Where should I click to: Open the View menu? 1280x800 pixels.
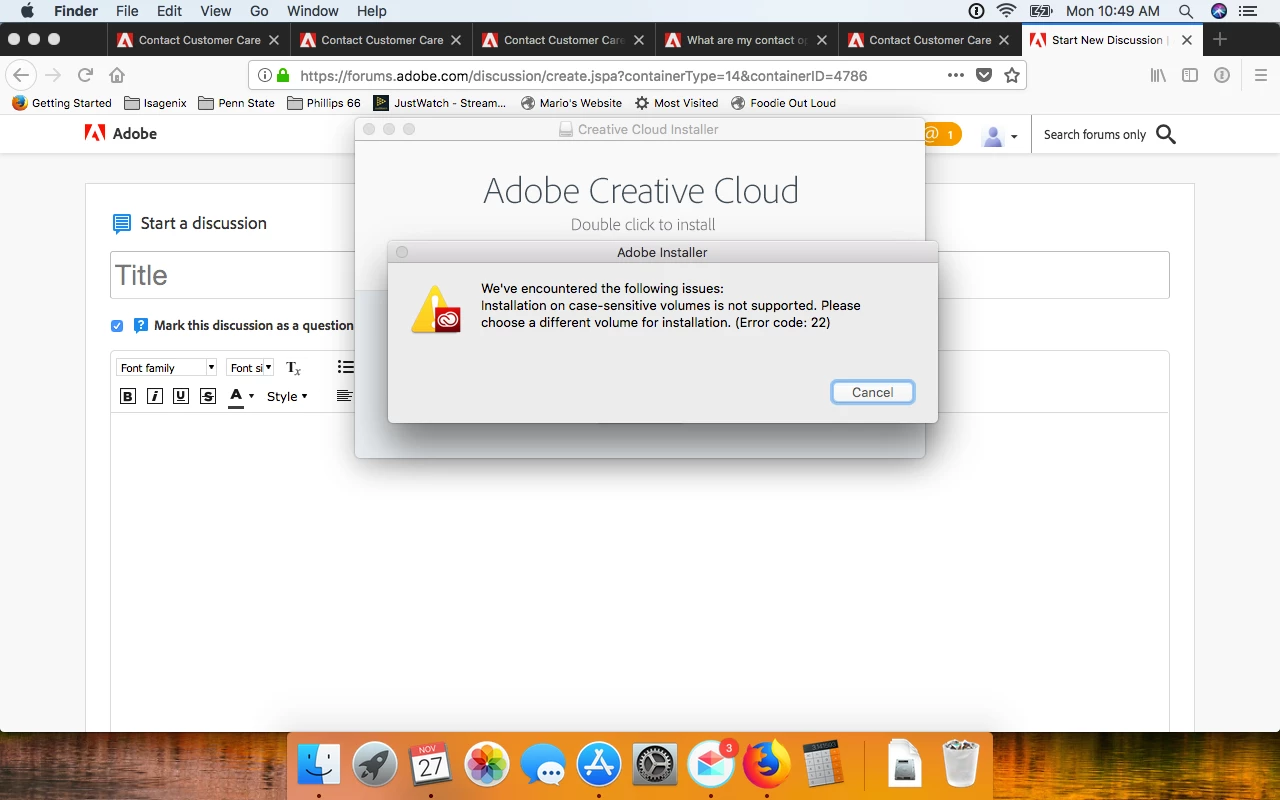[x=216, y=11]
